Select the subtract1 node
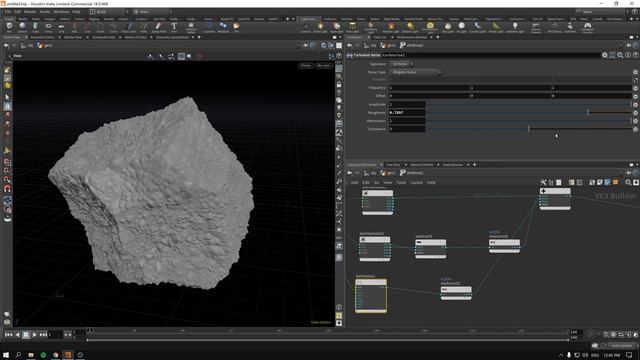The image size is (640, 360). pyautogui.click(x=430, y=249)
